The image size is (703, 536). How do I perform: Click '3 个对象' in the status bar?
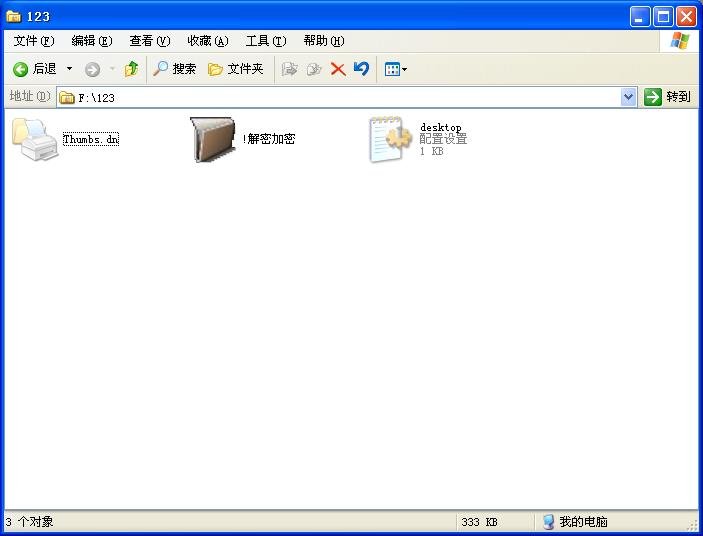30,522
